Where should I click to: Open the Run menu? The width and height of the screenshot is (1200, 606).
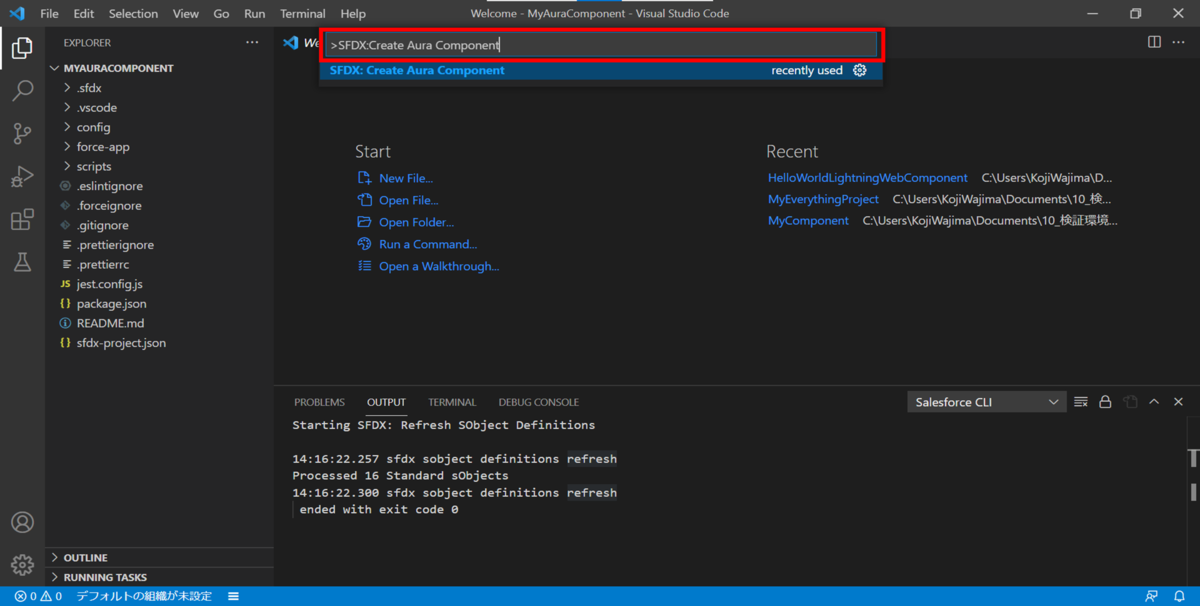(255, 14)
